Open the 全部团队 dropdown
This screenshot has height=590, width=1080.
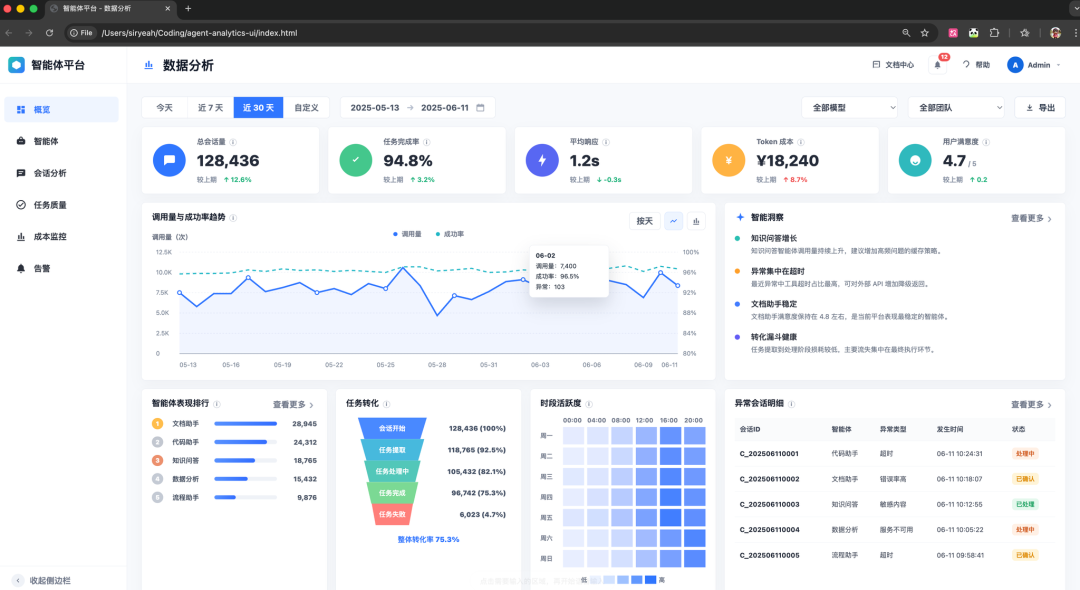pos(956,107)
